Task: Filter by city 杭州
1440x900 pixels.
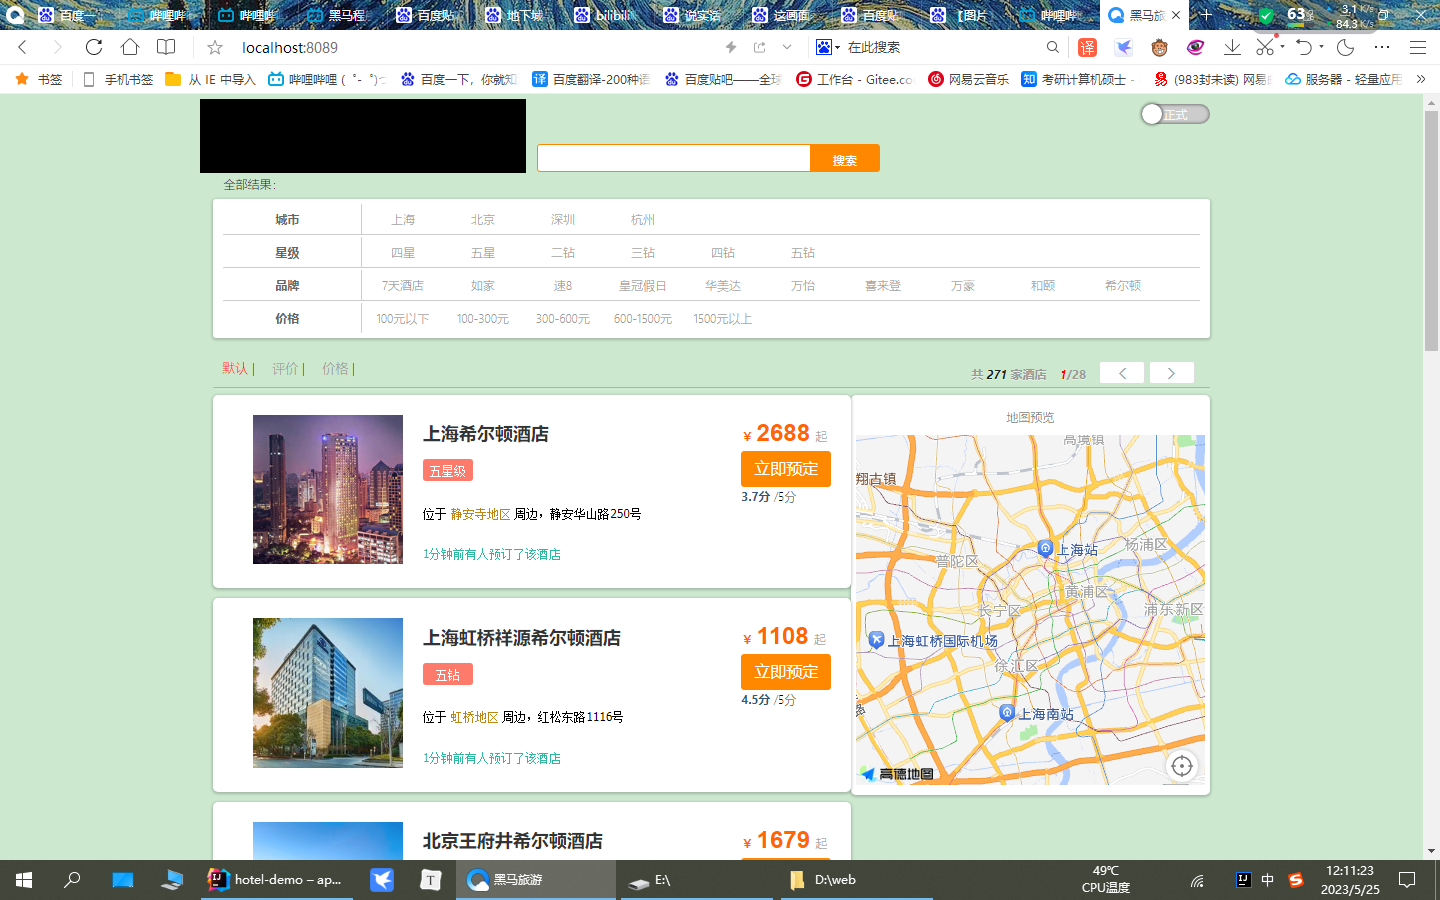Action: pyautogui.click(x=643, y=220)
